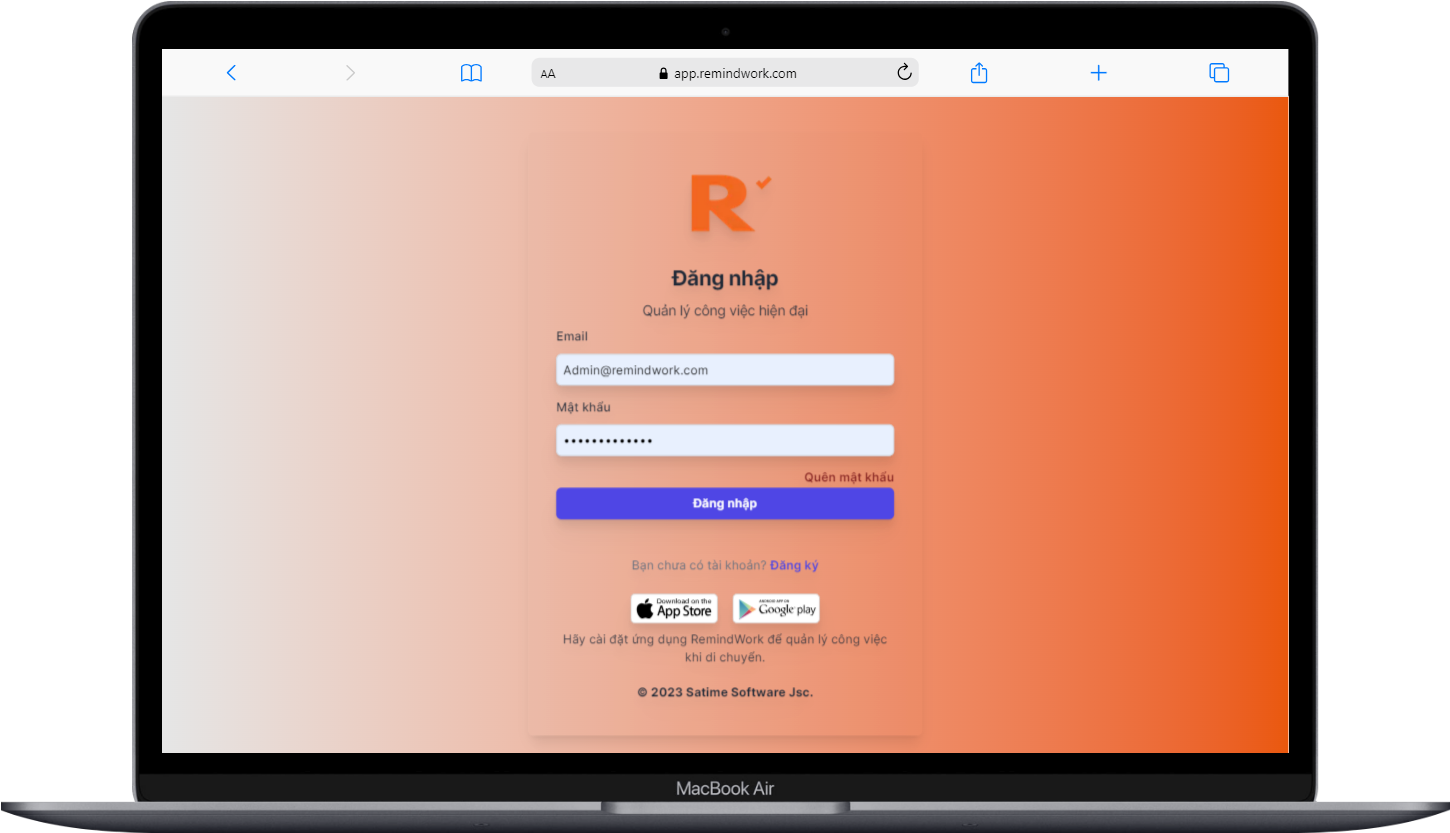
Task: Click the Email input field
Action: coord(724,369)
